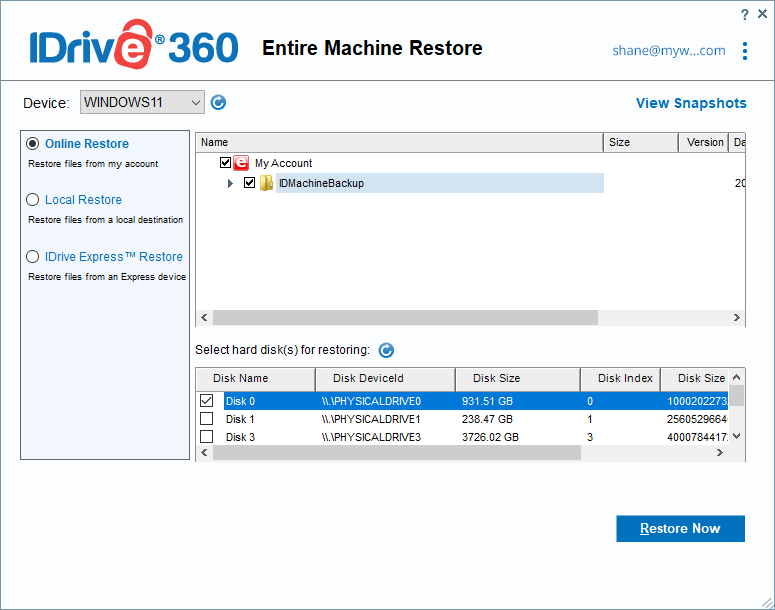Open the View Snapshots link
Screen dimensions: 775x610
click(x=691, y=103)
